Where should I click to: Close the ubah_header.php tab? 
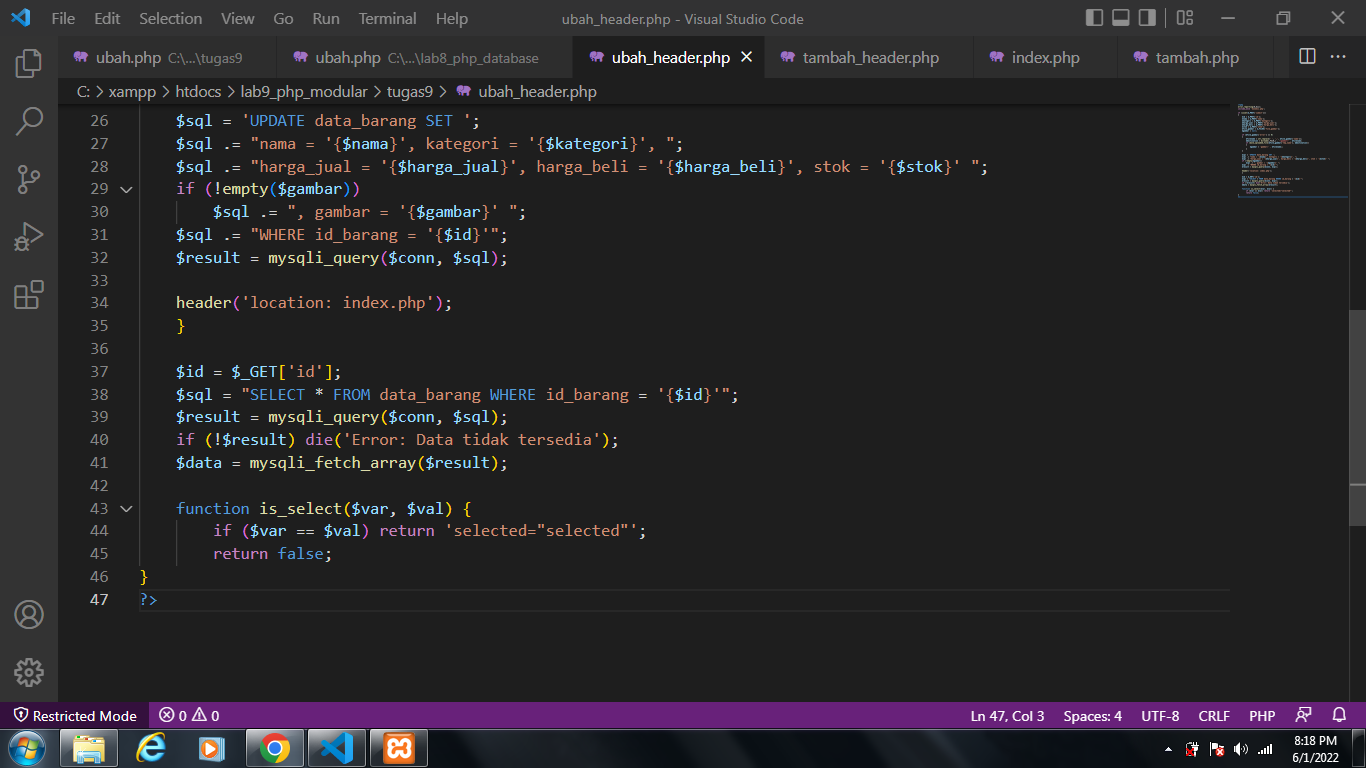click(746, 57)
